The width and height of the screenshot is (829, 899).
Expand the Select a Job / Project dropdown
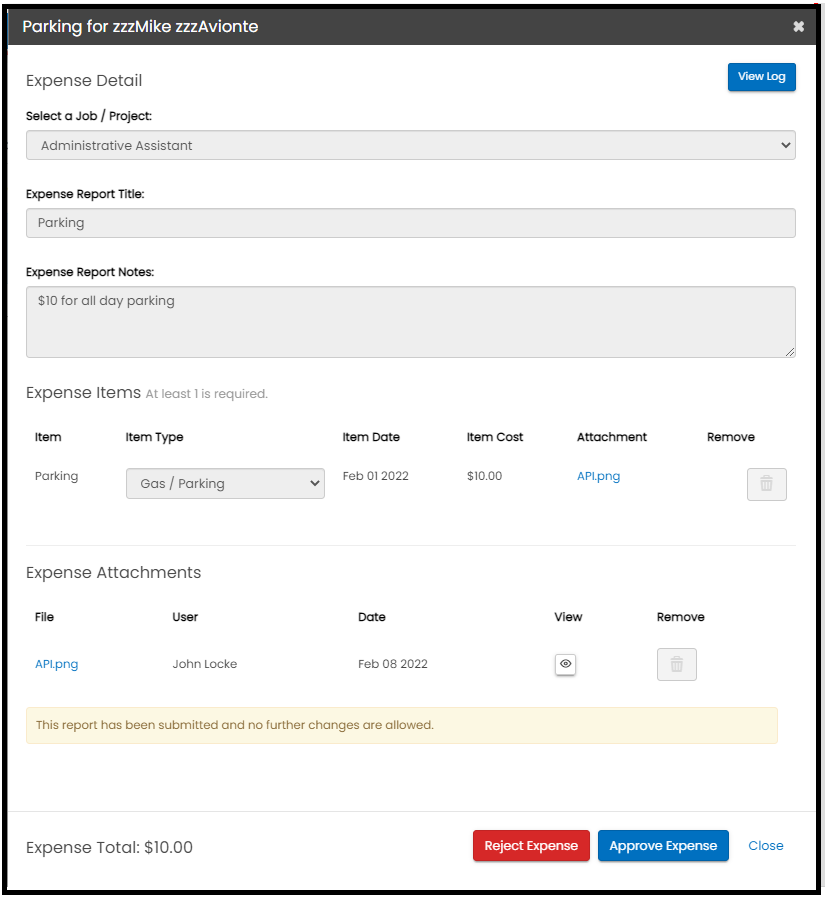click(410, 145)
